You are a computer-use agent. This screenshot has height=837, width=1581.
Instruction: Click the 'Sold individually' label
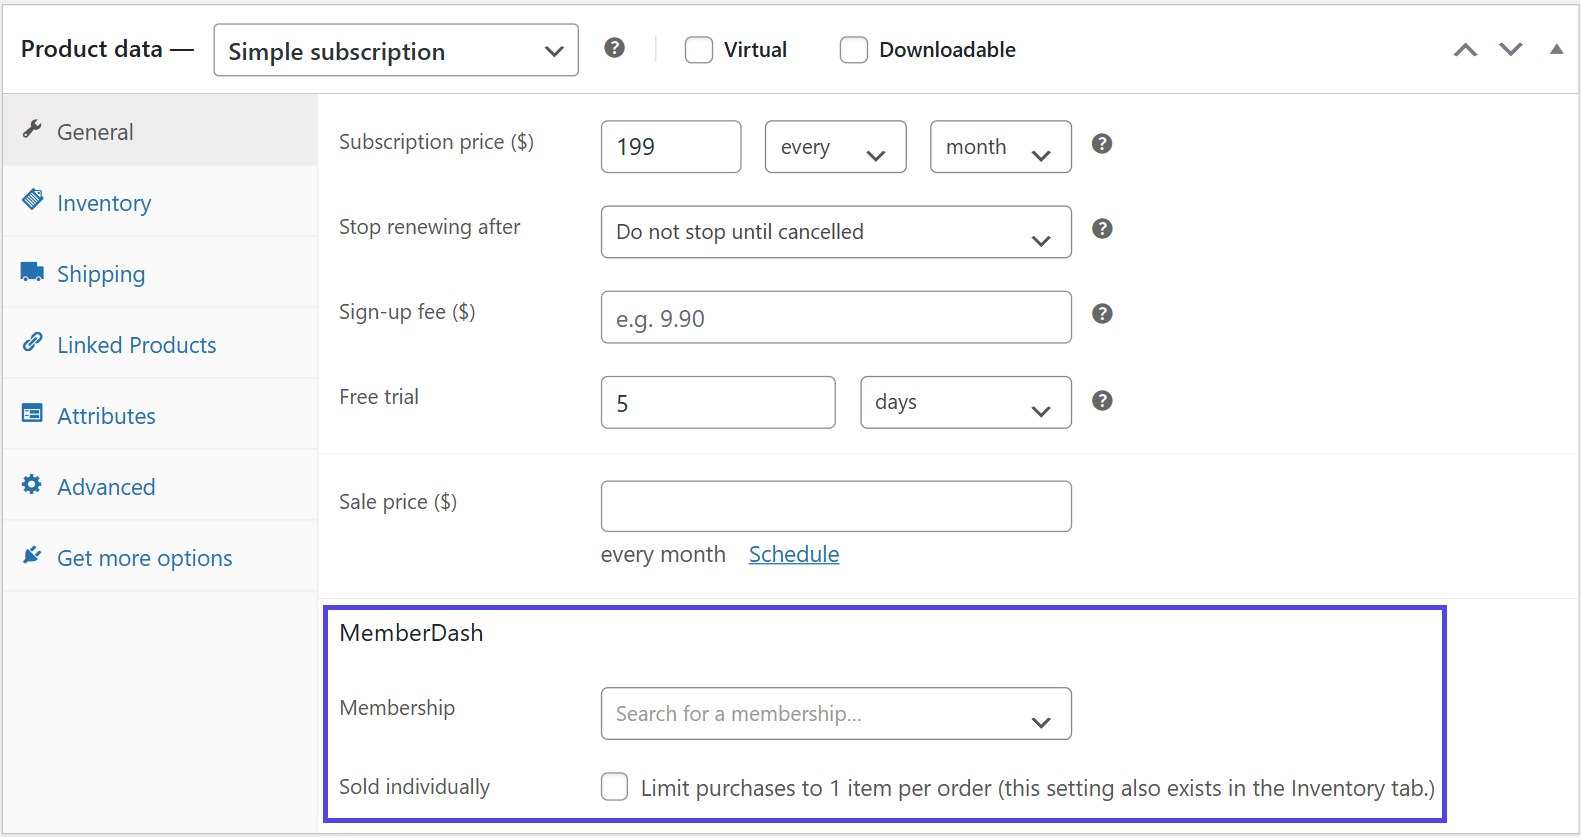[414, 787]
